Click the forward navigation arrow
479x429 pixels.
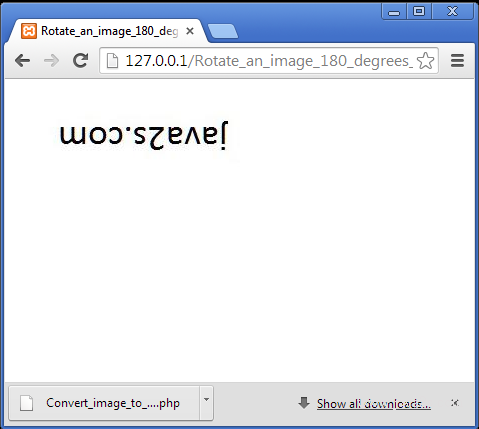(51, 61)
